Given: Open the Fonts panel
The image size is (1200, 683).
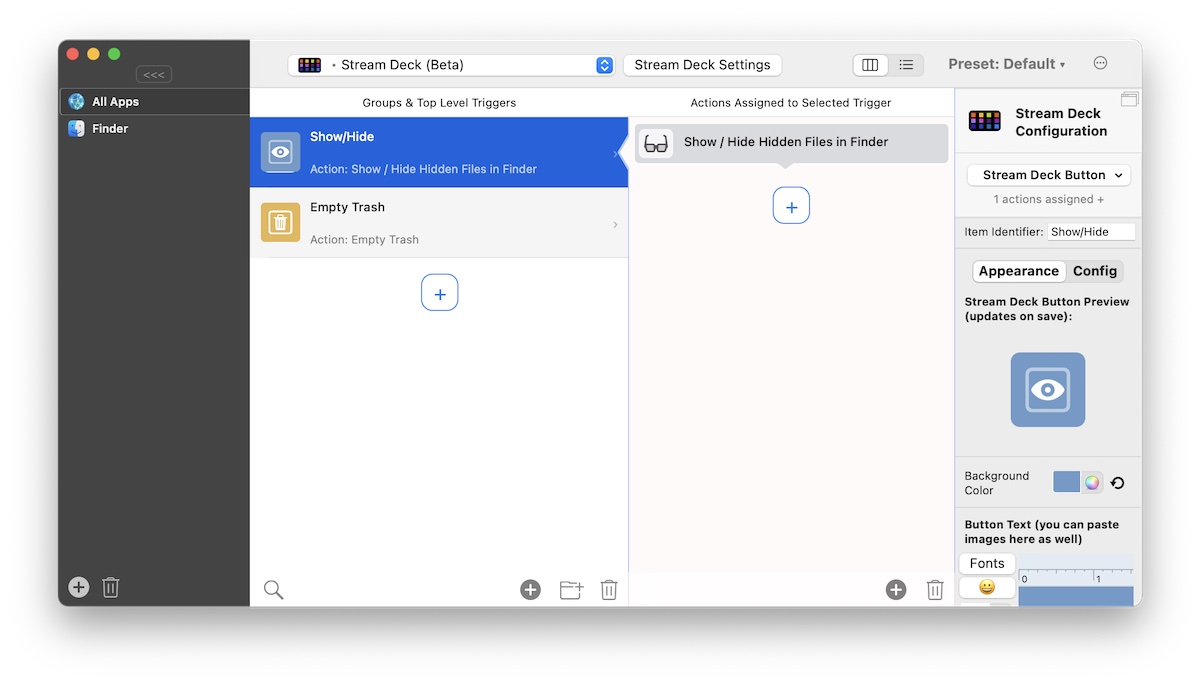Looking at the screenshot, I should pos(987,564).
